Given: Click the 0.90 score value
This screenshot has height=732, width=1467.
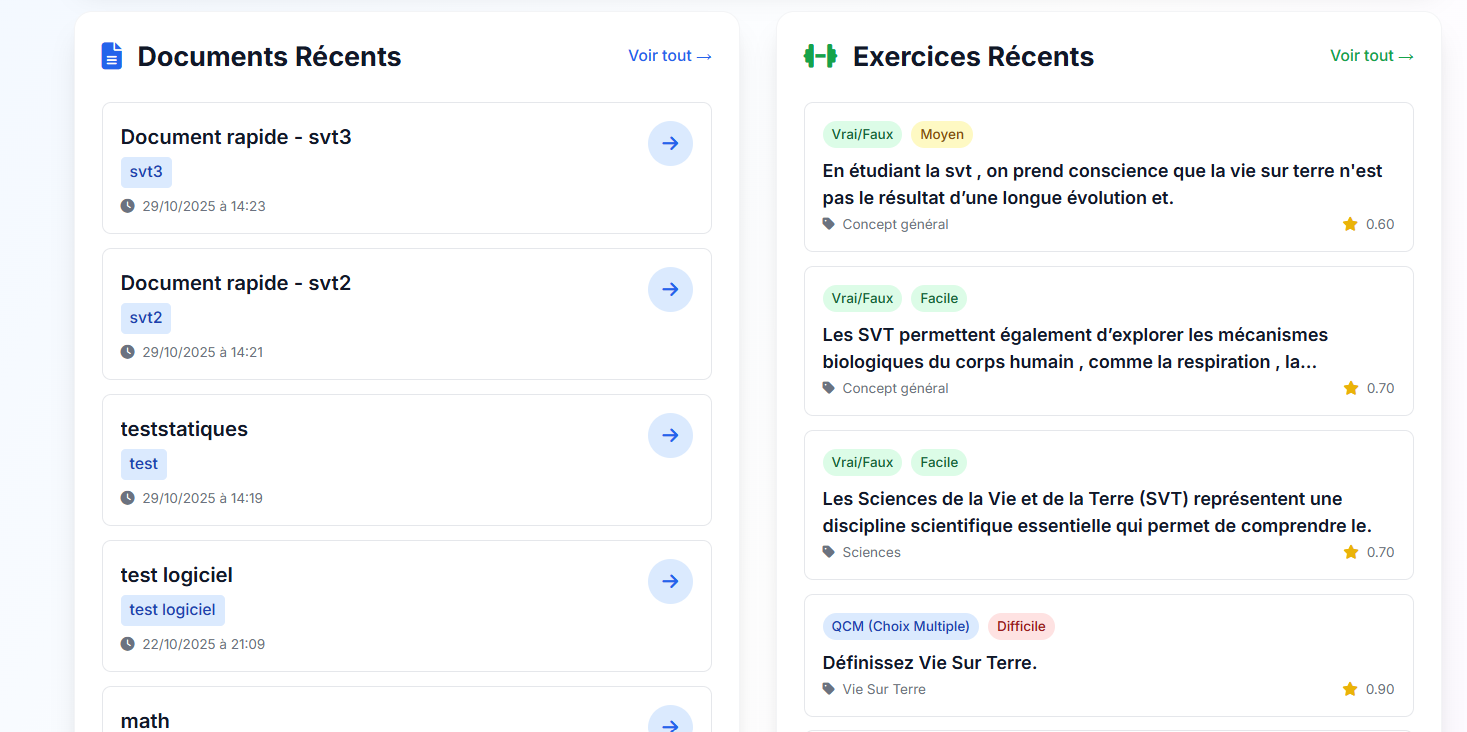Looking at the screenshot, I should pyautogui.click(x=1380, y=689).
